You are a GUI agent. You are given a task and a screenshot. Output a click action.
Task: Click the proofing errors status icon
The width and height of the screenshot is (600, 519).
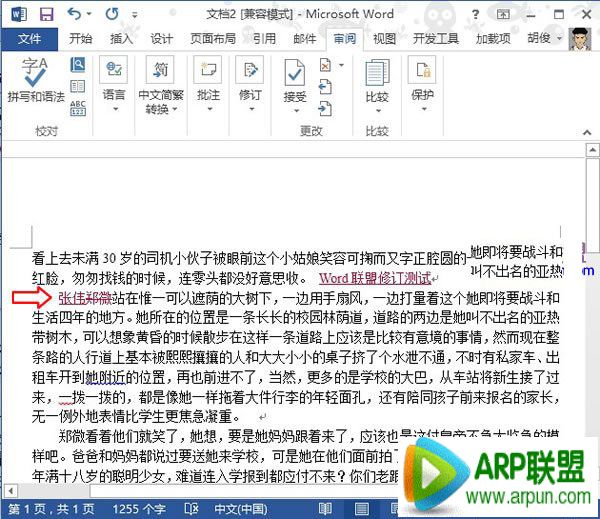point(191,509)
